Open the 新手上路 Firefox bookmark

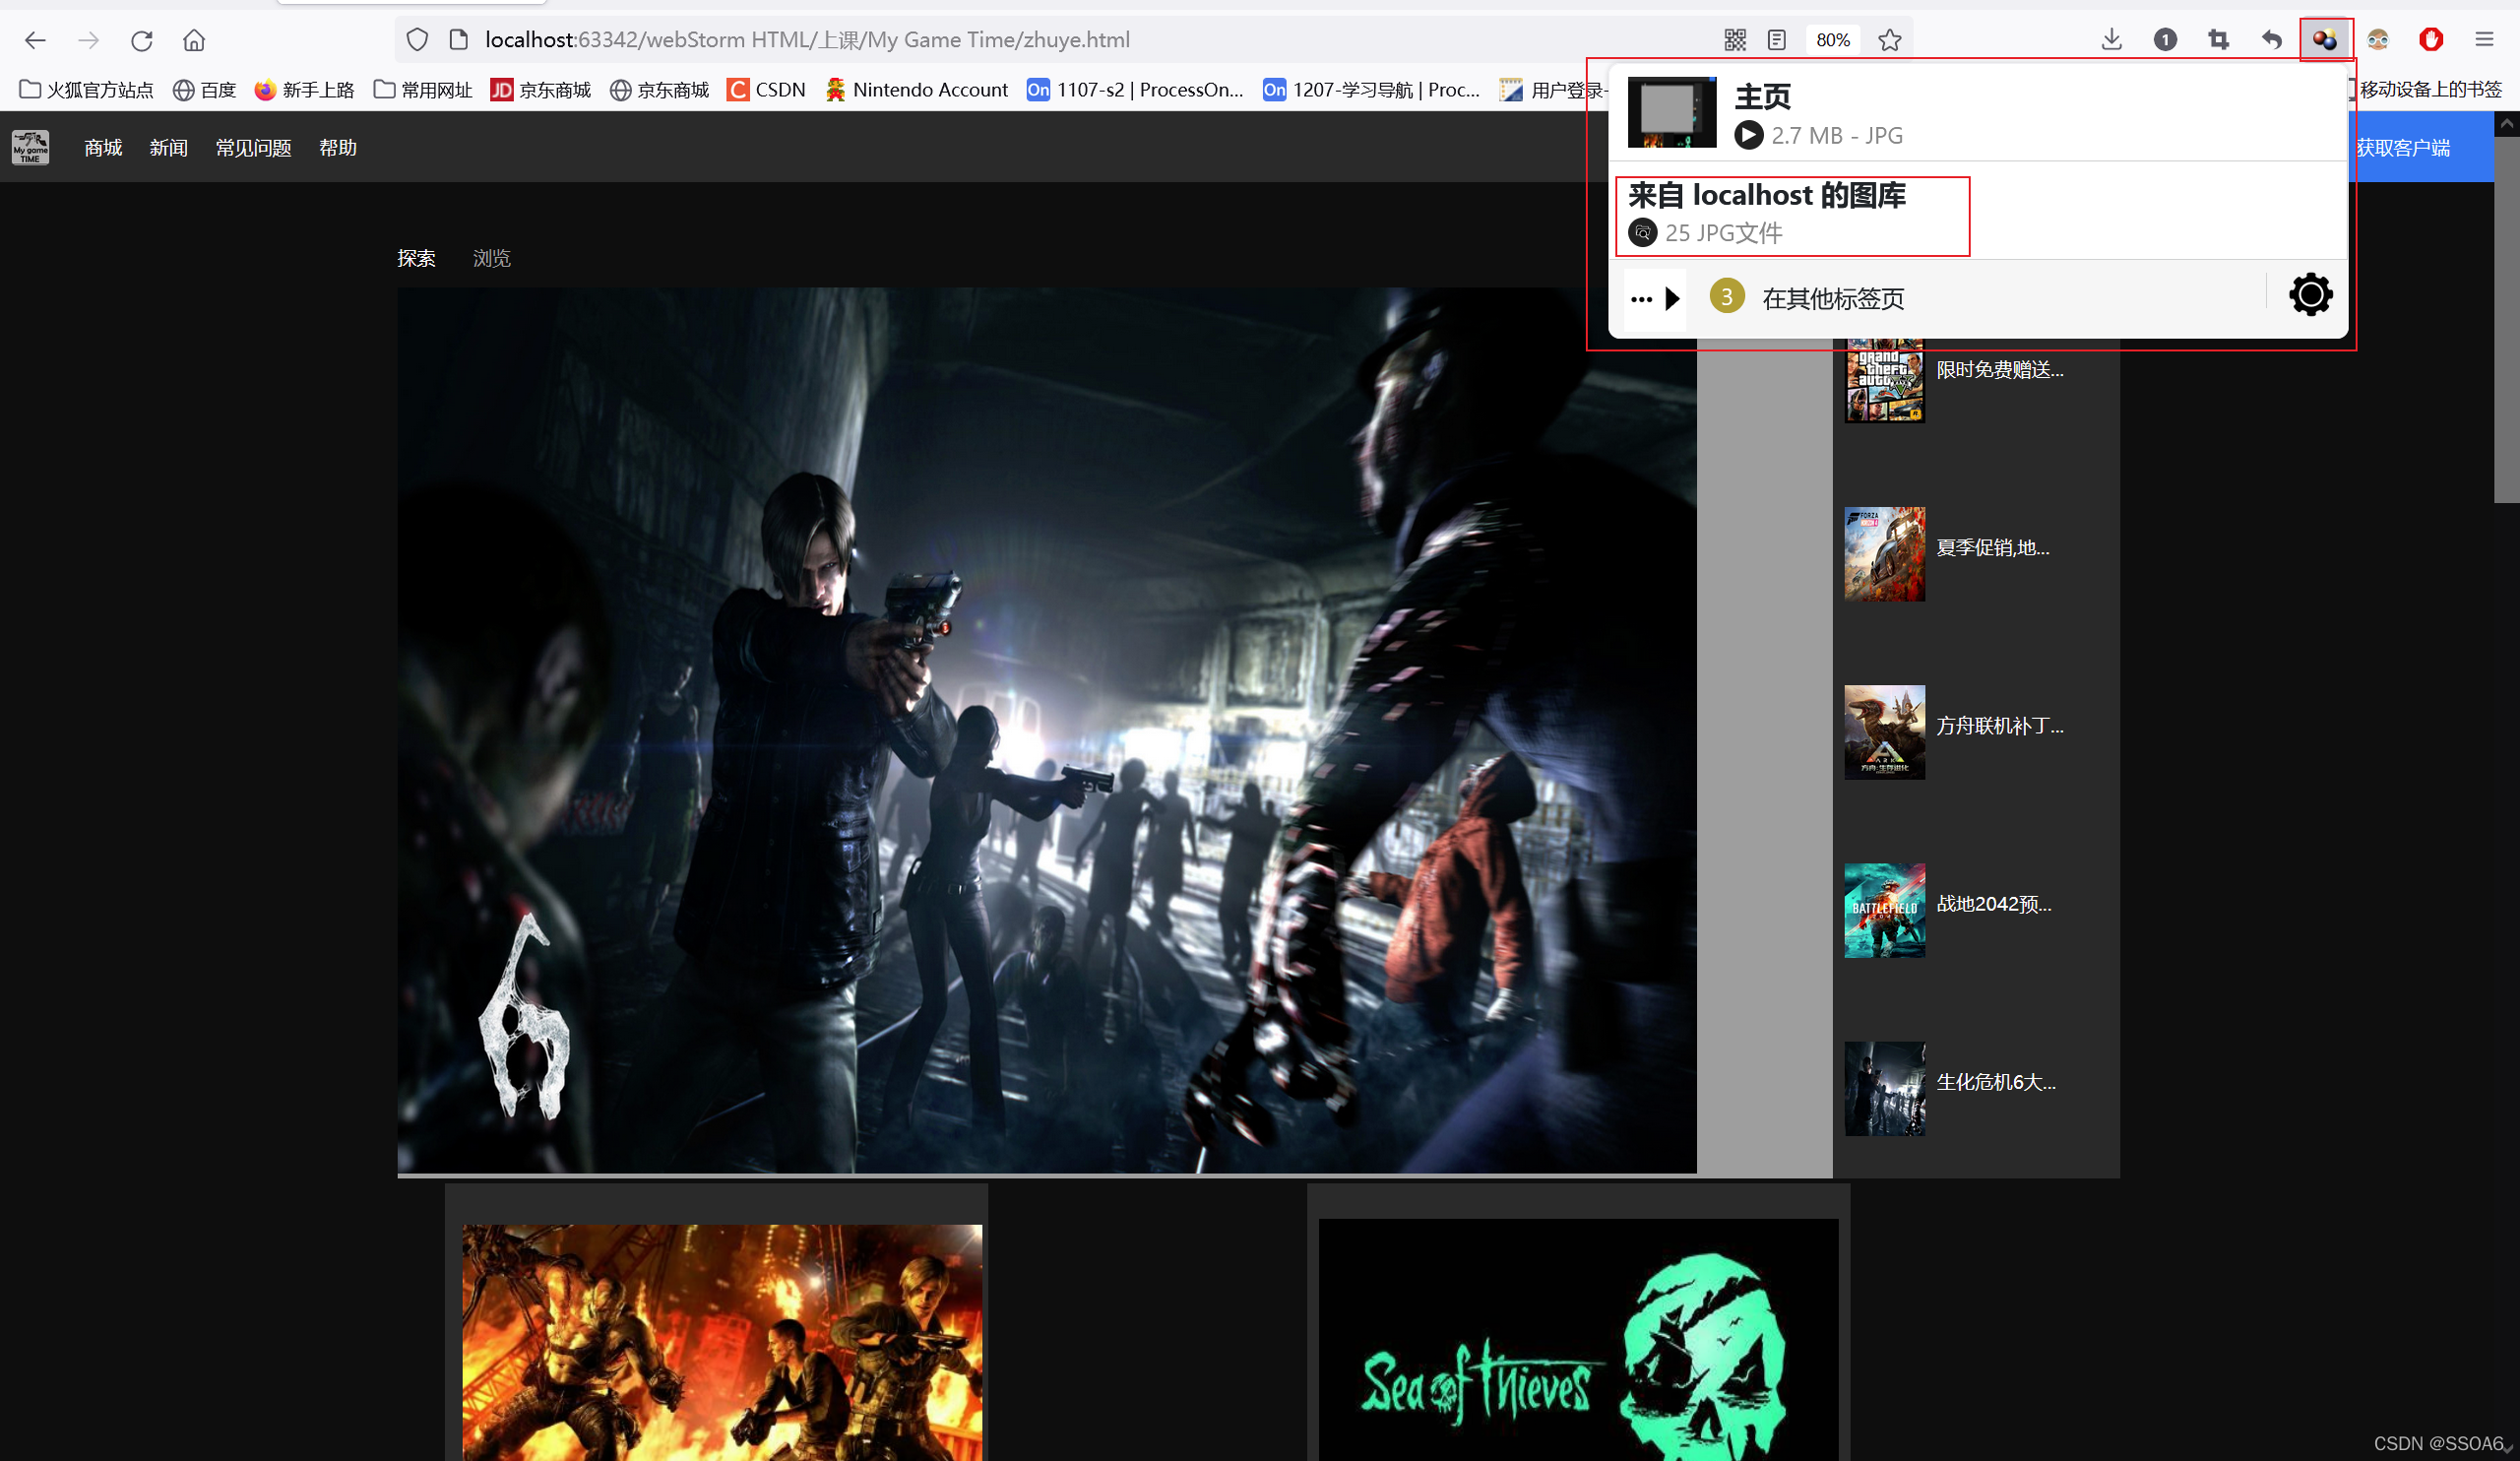(304, 90)
